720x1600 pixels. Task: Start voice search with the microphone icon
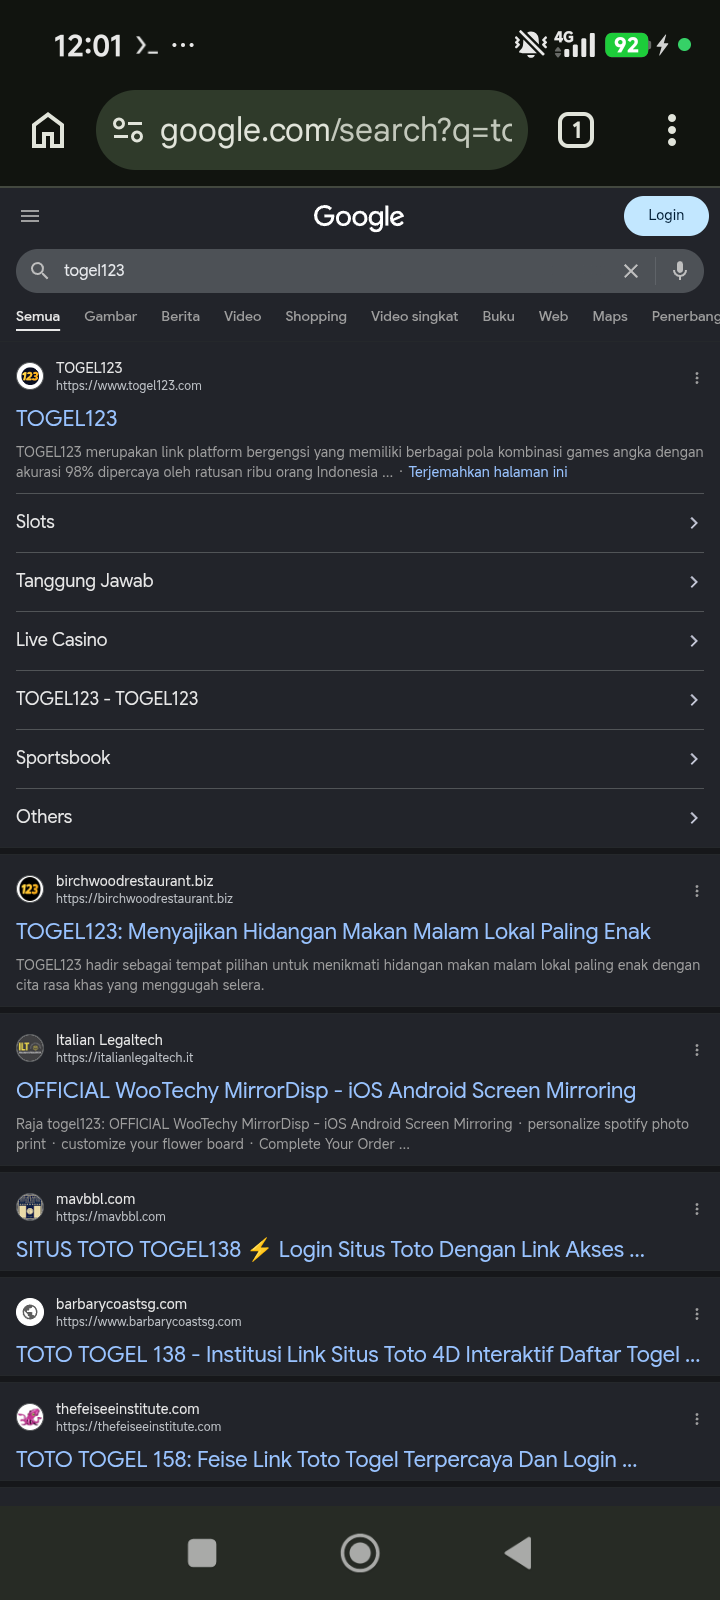(680, 270)
